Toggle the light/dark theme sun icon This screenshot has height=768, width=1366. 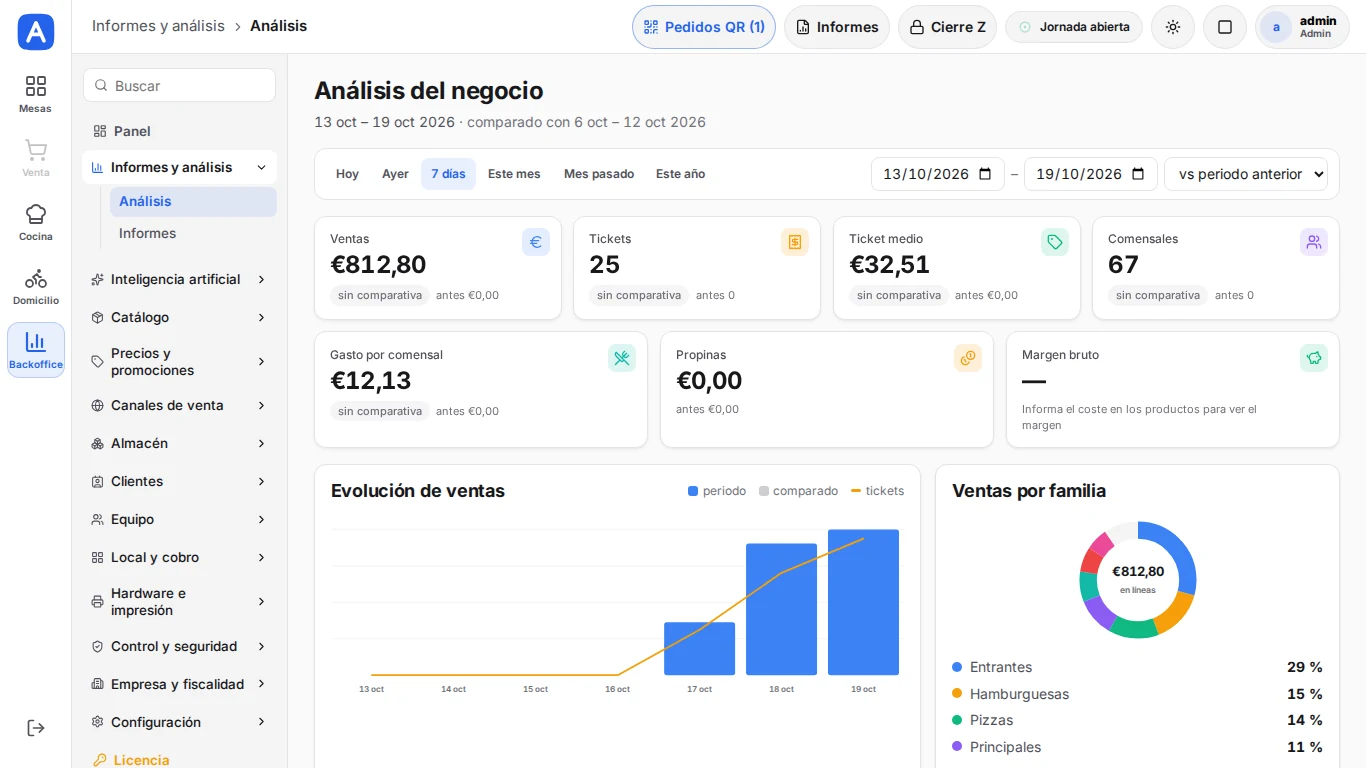click(1173, 27)
